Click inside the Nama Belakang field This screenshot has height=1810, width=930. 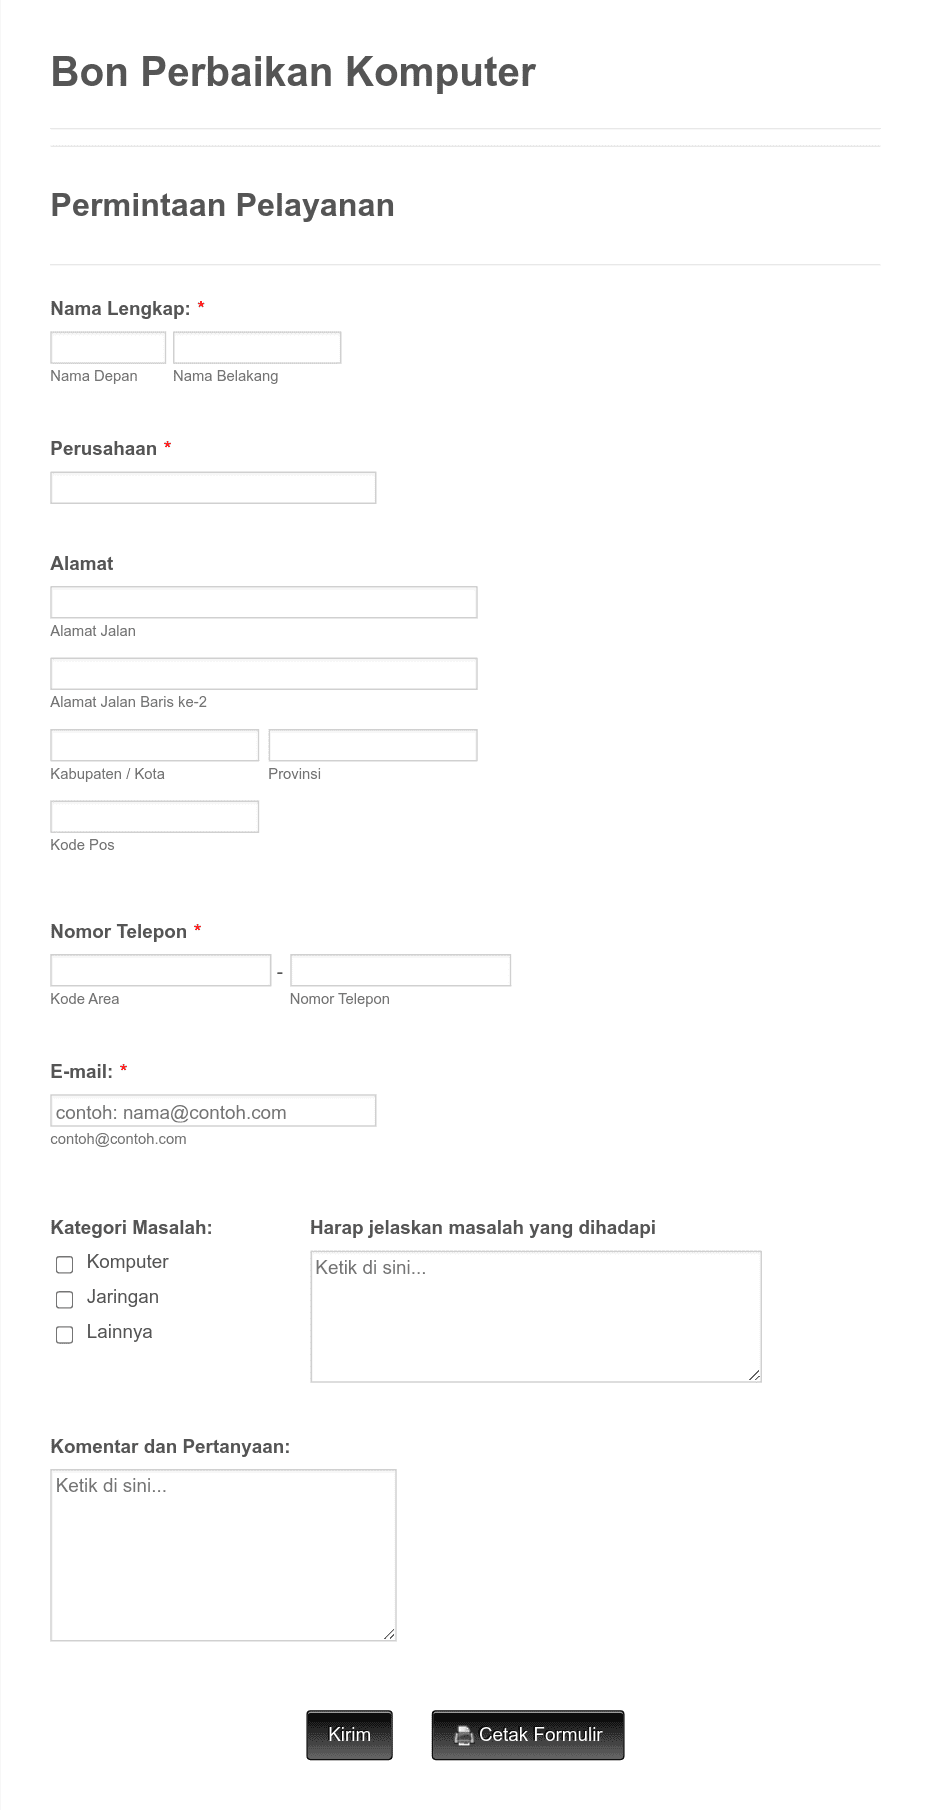(256, 347)
